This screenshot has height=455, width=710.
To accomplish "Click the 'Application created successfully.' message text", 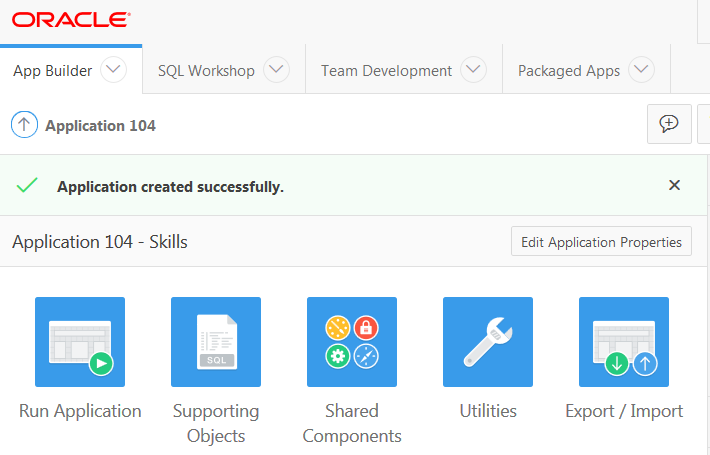I will coord(170,187).
